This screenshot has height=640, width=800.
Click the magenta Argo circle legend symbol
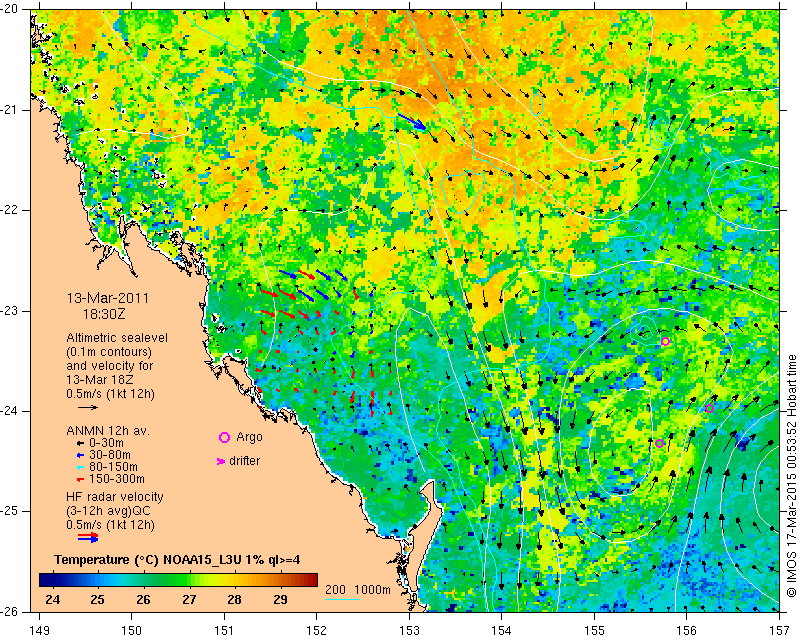[x=224, y=437]
